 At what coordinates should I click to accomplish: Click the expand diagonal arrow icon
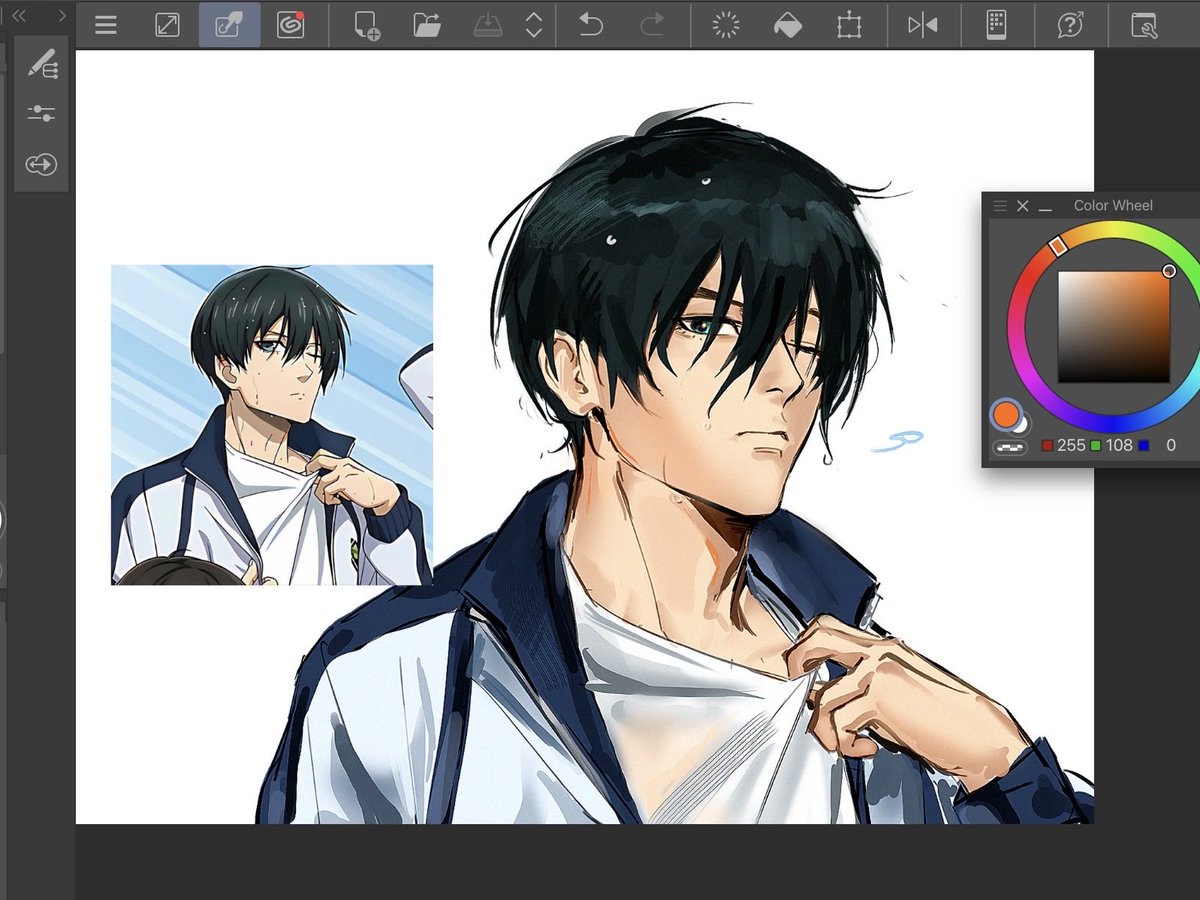tap(167, 25)
